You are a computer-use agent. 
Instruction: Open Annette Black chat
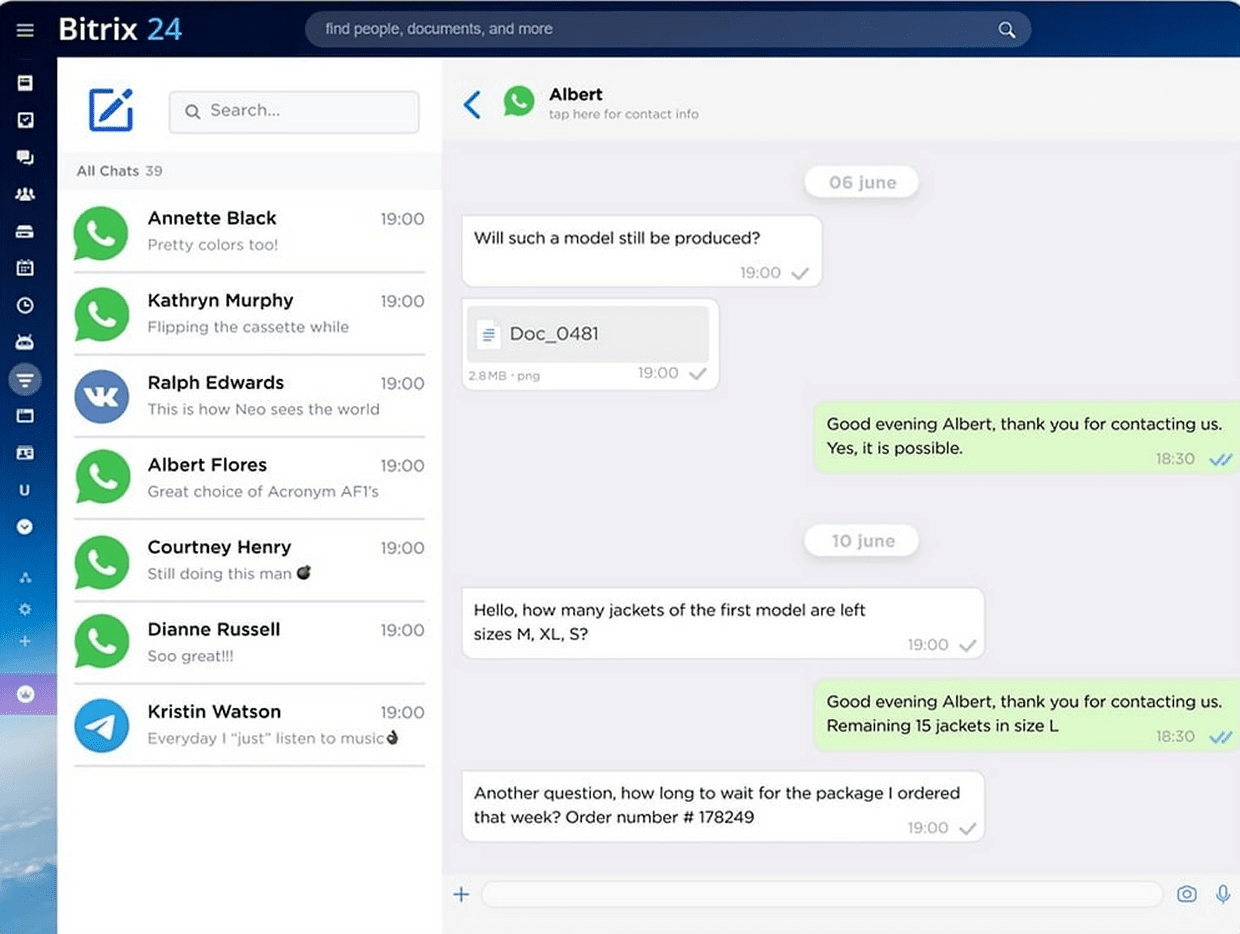pos(249,231)
